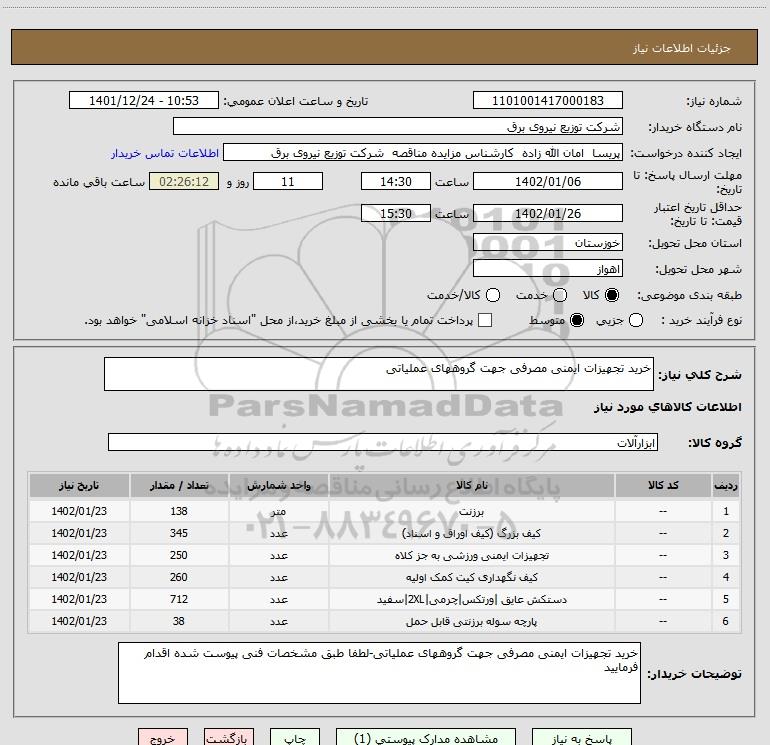This screenshot has height=745, width=770.
Task: Click quantity 138 in the table
Action: (x=179, y=511)
